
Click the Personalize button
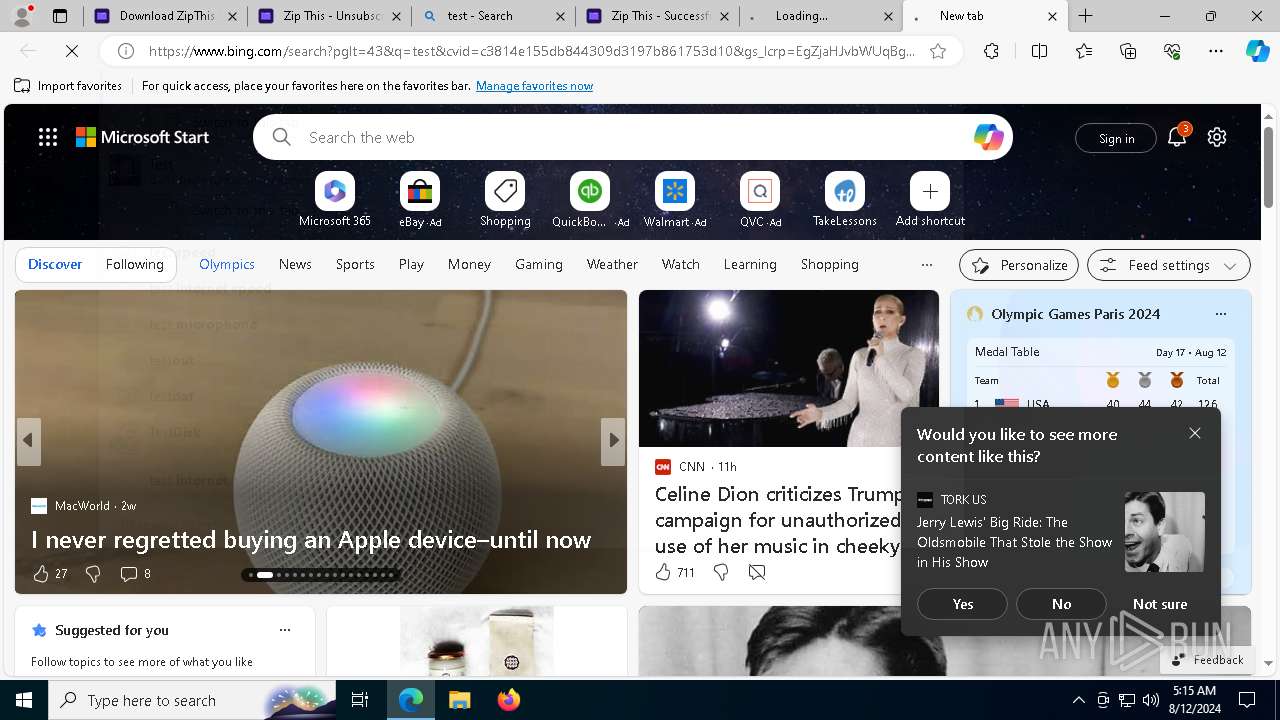coord(1019,265)
